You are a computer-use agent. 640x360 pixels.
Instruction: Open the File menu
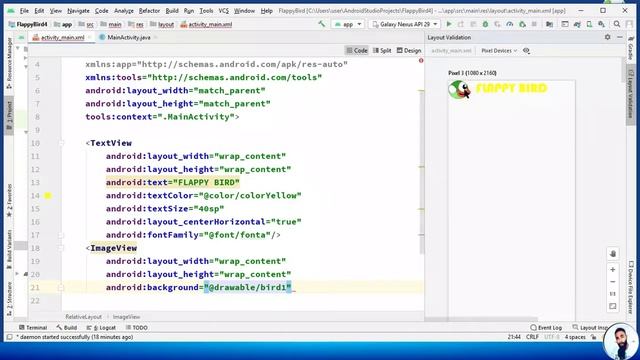tap(24, 11)
